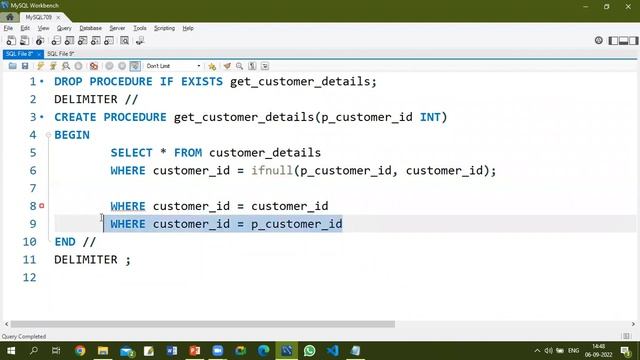This screenshot has width=640, height=360.
Task: Open a script file in this editor
Action: coord(12,66)
